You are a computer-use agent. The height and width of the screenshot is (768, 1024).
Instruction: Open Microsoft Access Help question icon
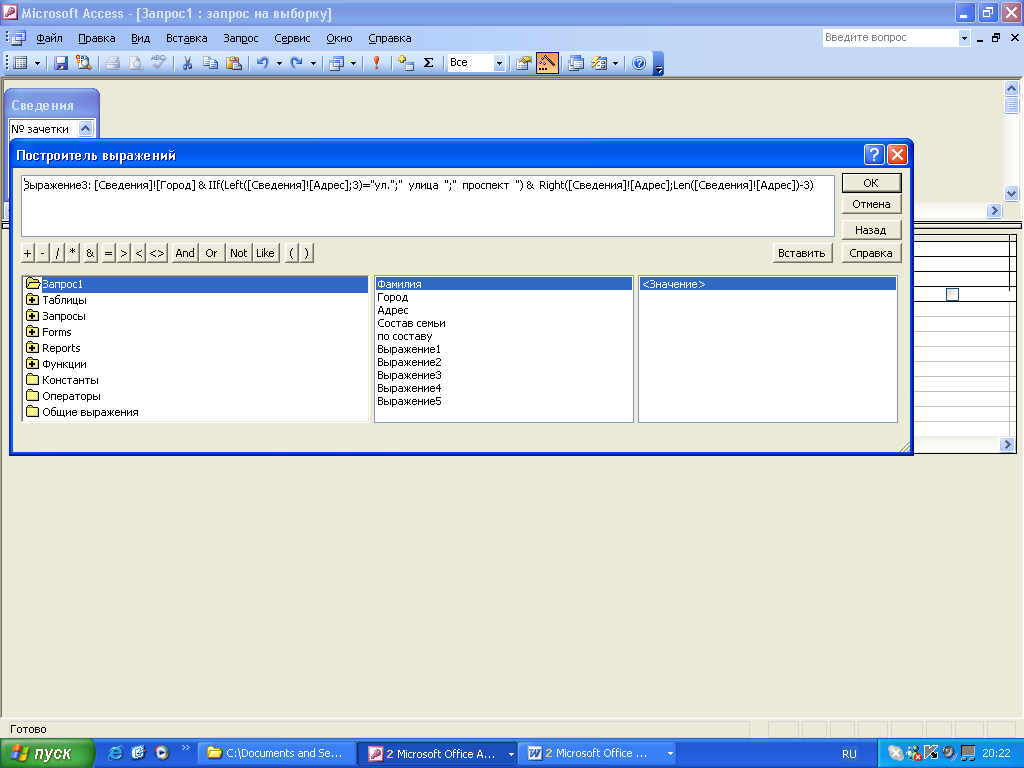[639, 63]
